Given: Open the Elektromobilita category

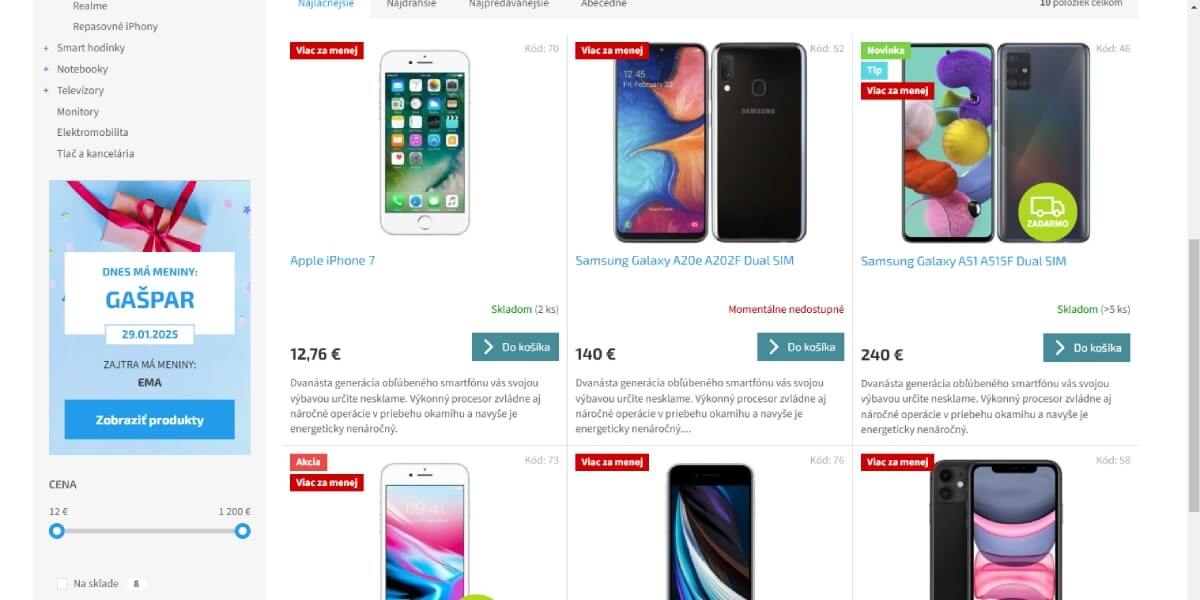Looking at the screenshot, I should (x=93, y=132).
